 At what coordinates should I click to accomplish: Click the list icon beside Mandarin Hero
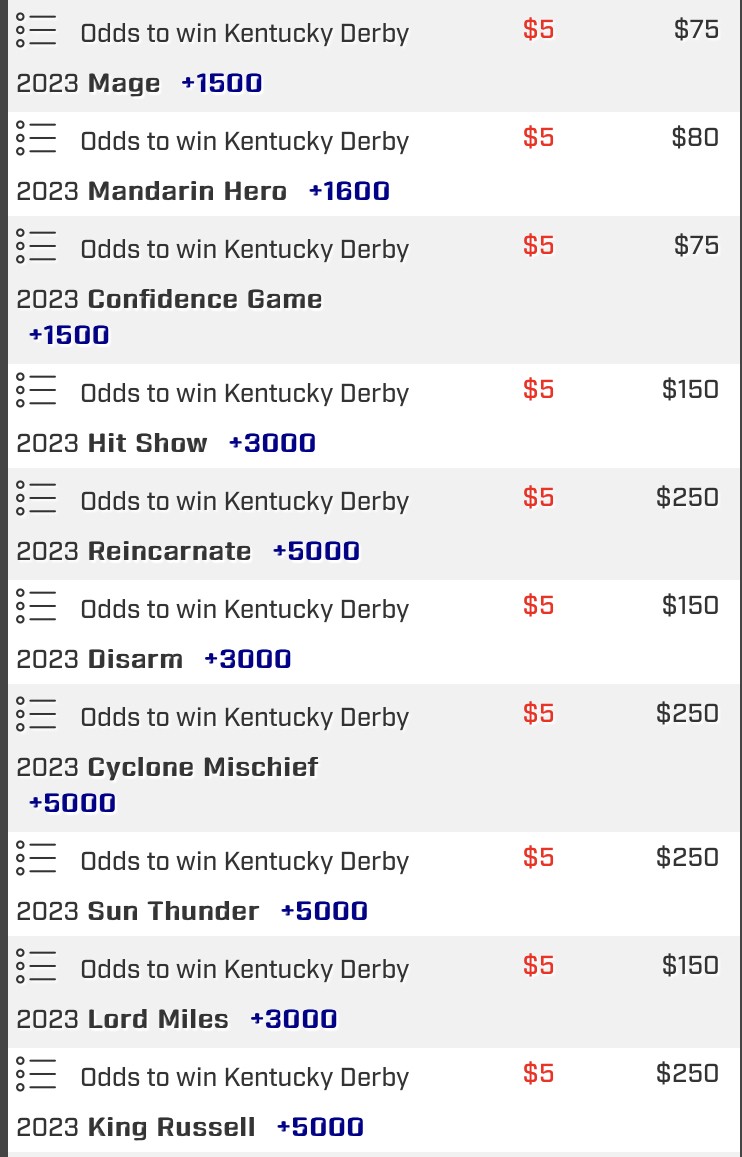(x=36, y=139)
